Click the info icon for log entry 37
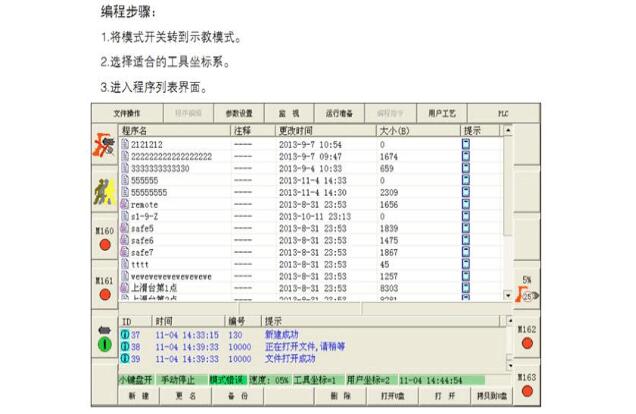Screen dimensions: 636x414 125,335
